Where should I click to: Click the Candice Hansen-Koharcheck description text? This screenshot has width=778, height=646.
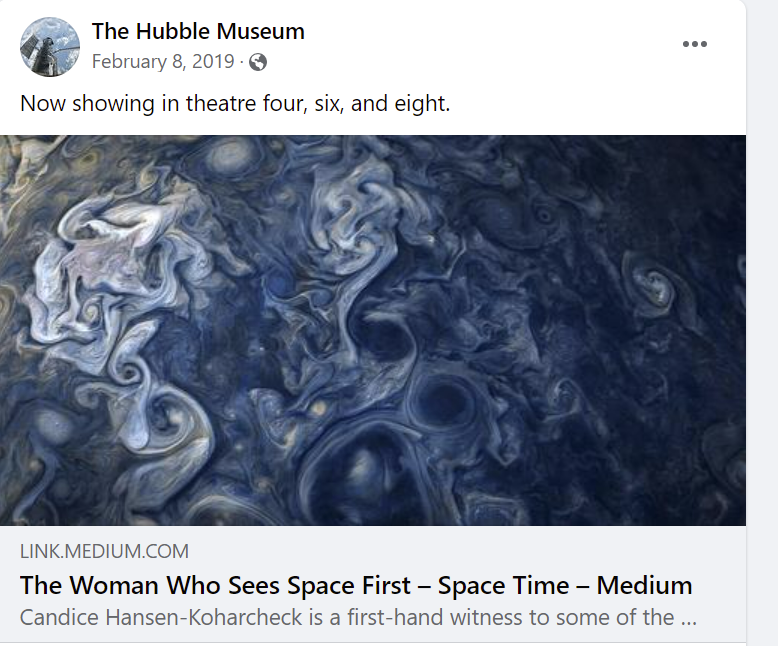tap(358, 618)
